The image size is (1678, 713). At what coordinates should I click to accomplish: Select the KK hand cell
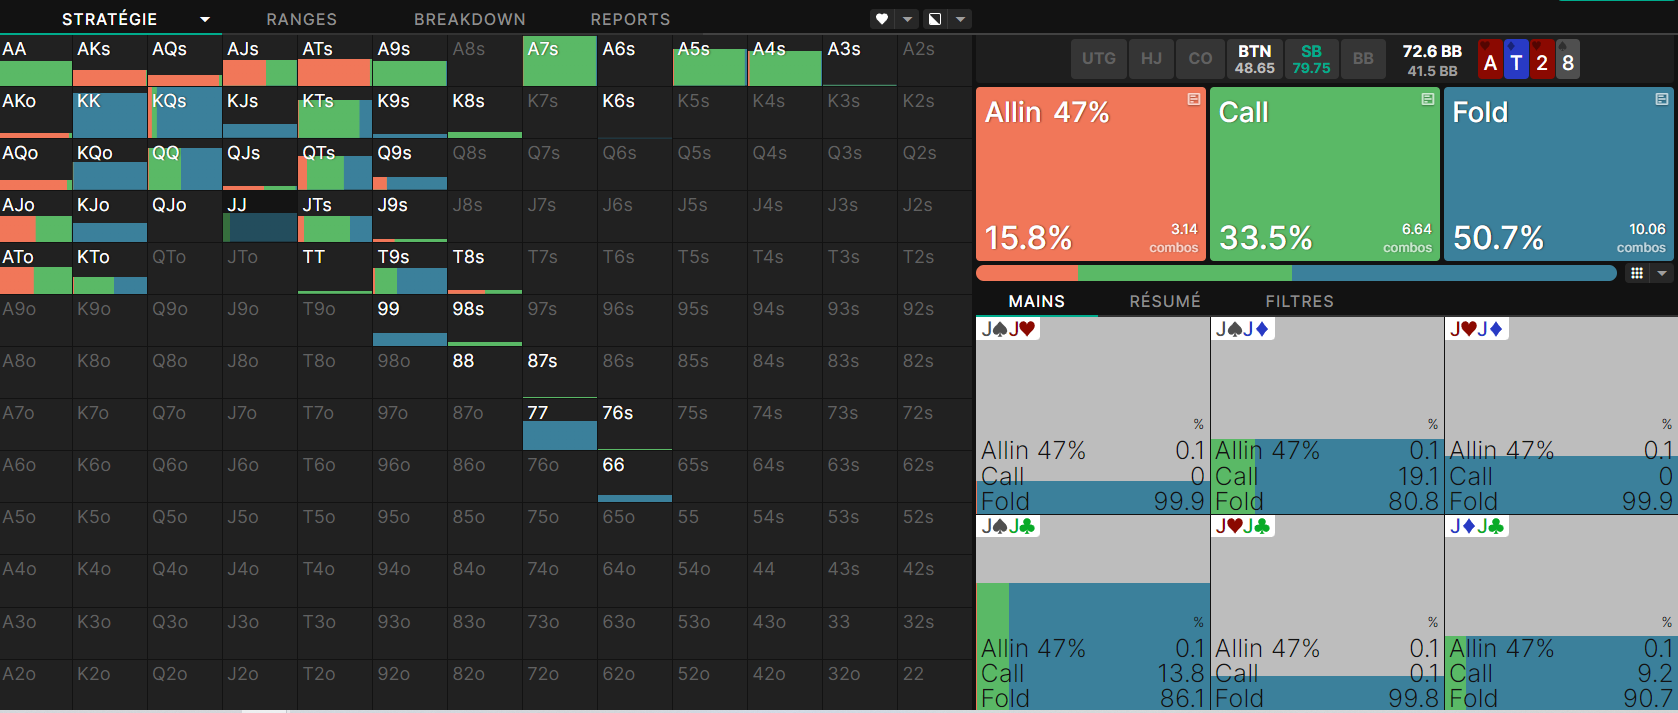pos(110,113)
